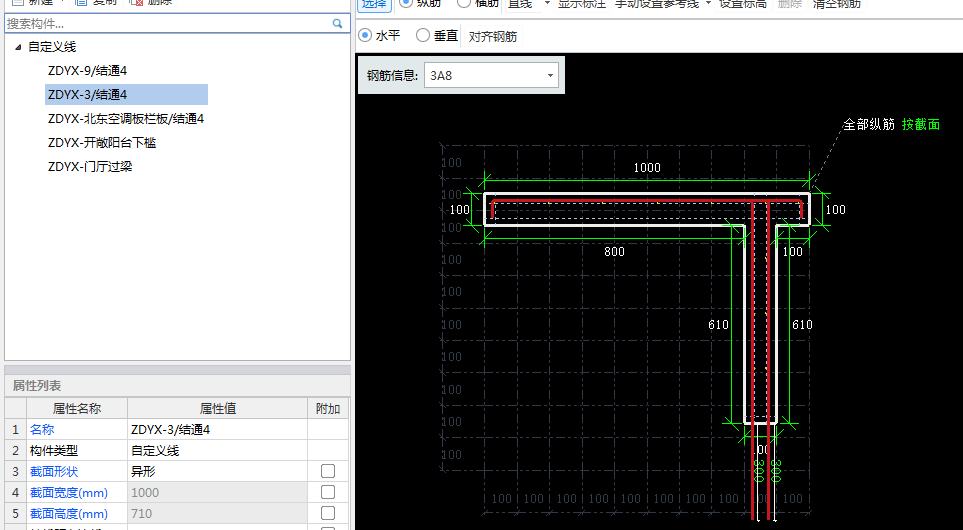Click the 附加 column header
This screenshot has height=530, width=963.
328,408
